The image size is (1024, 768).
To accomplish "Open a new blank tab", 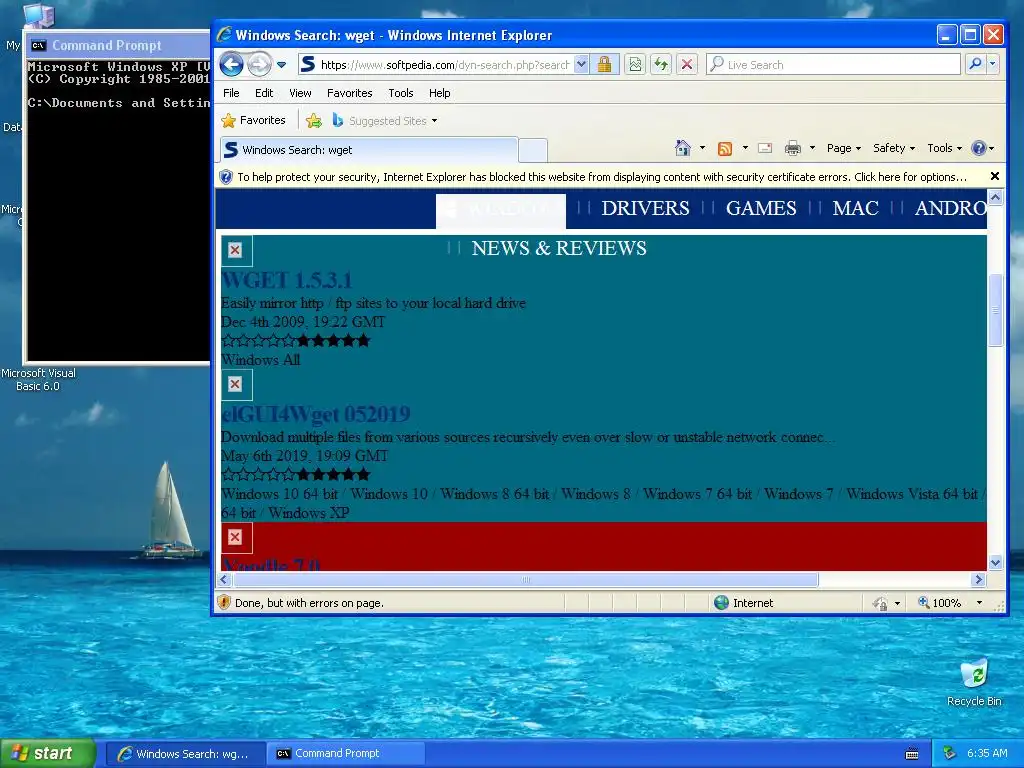I will point(533,150).
